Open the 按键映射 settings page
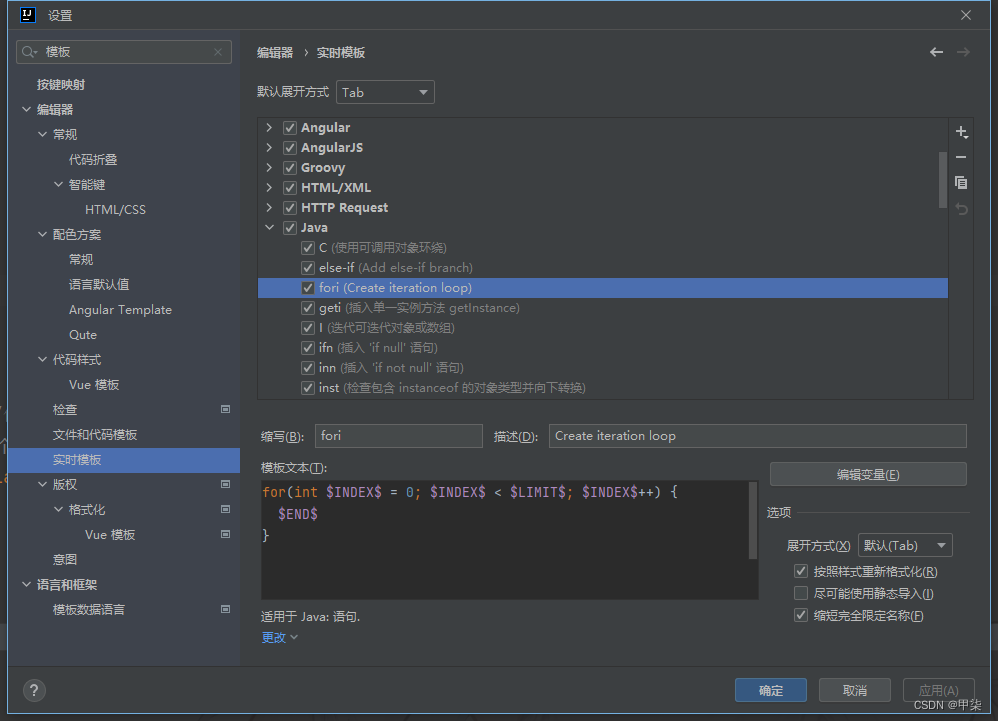 [63, 84]
